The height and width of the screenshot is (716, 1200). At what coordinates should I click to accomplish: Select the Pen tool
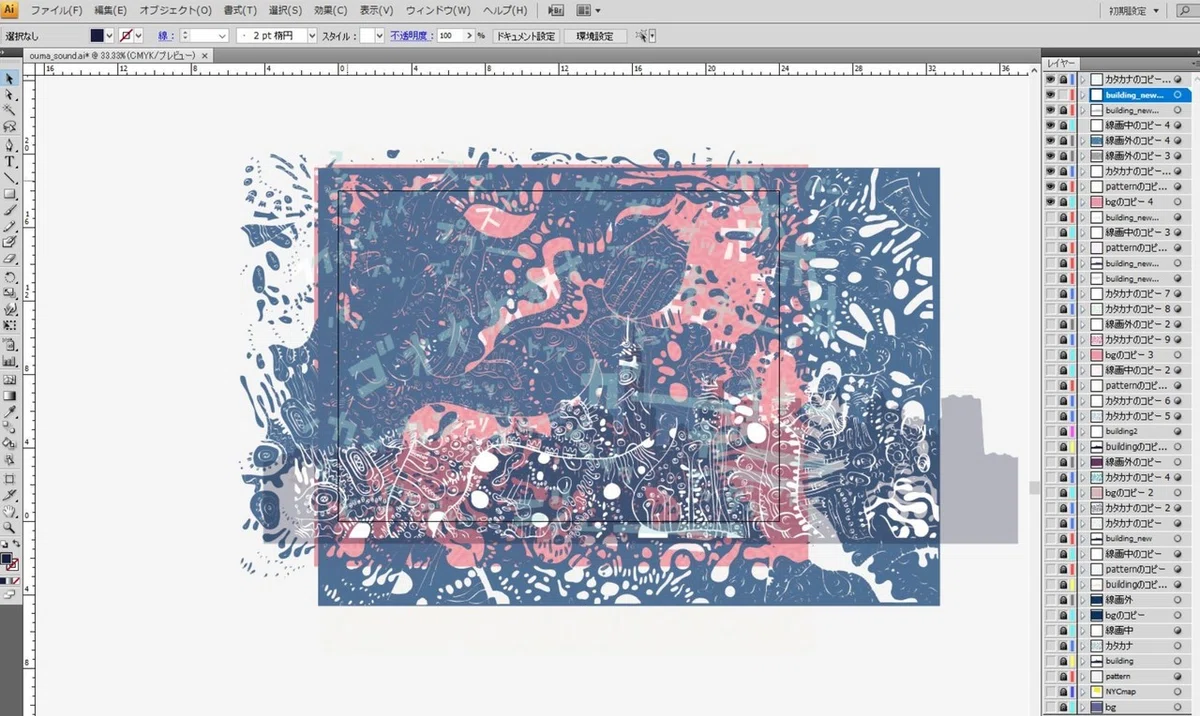click(10, 144)
